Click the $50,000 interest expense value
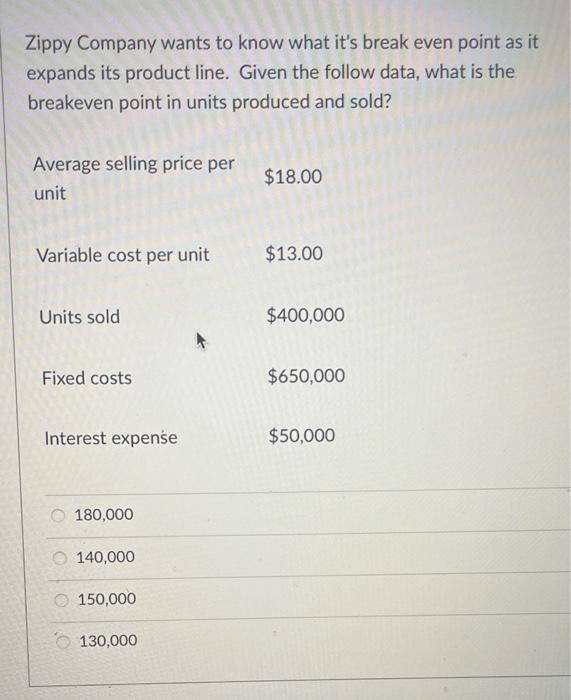This screenshot has height=700, width=571. click(x=302, y=436)
